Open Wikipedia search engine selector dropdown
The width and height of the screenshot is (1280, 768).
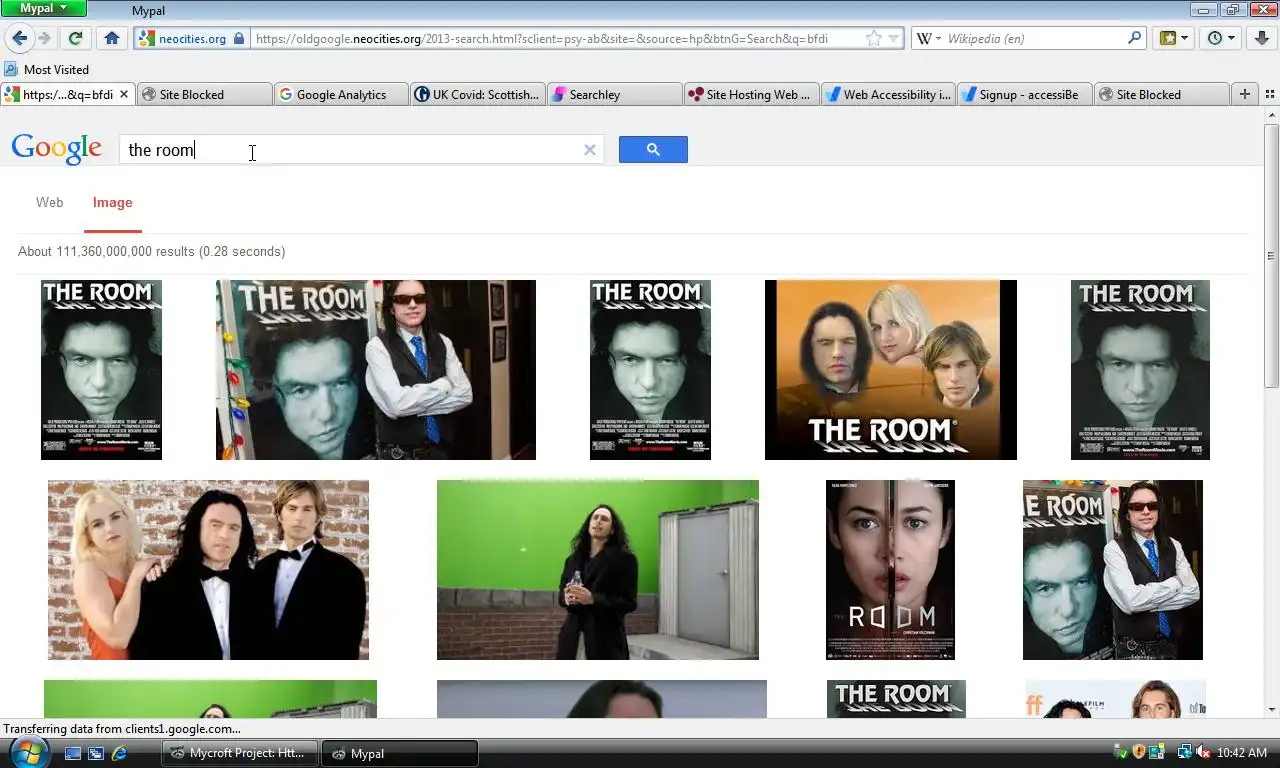tap(928, 38)
